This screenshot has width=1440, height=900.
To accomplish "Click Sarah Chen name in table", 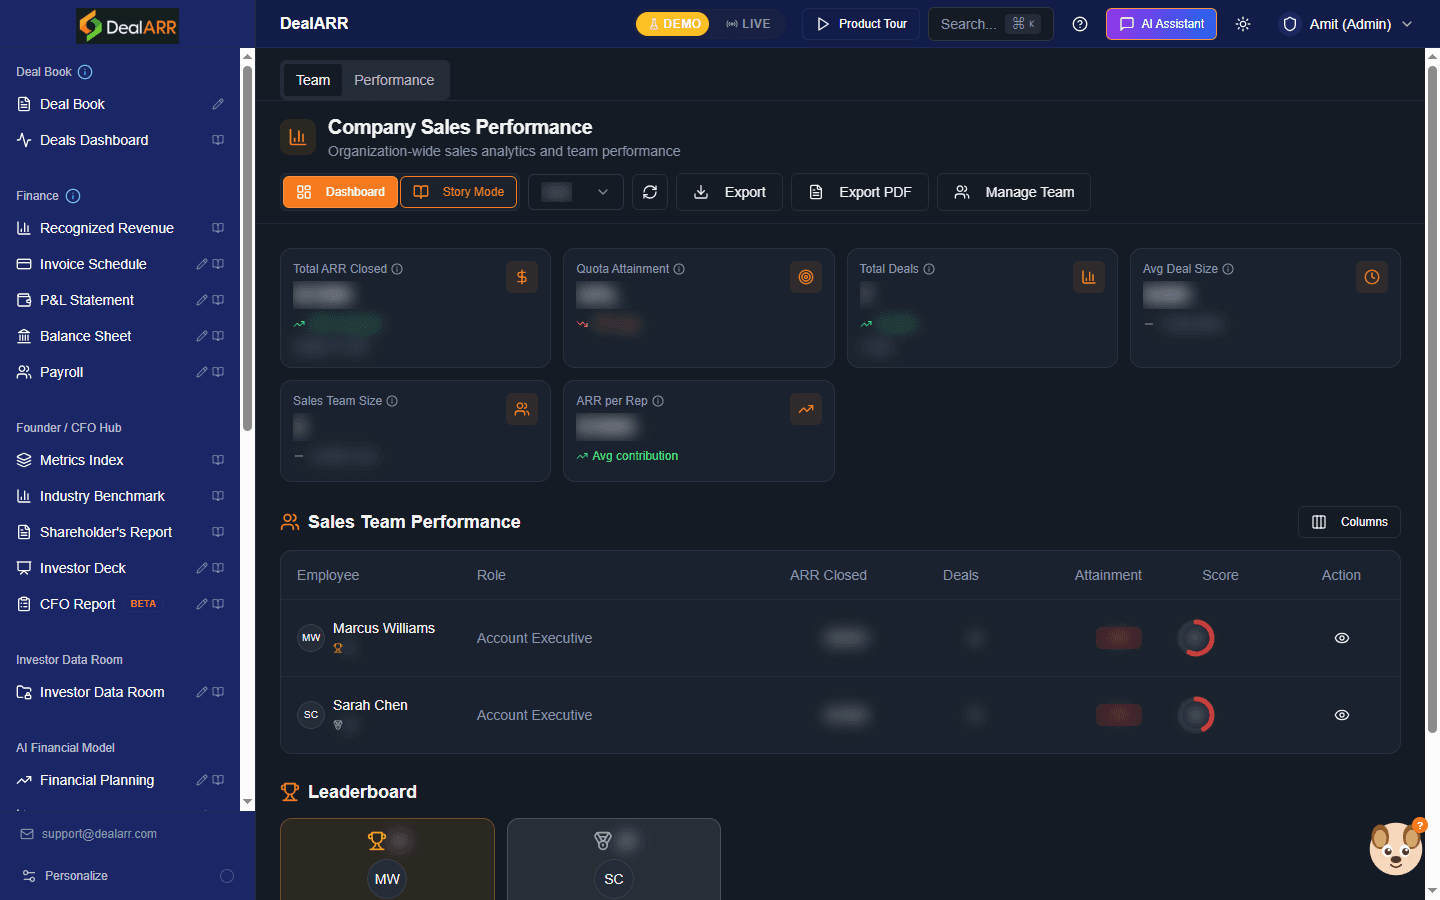I will click(x=370, y=705).
